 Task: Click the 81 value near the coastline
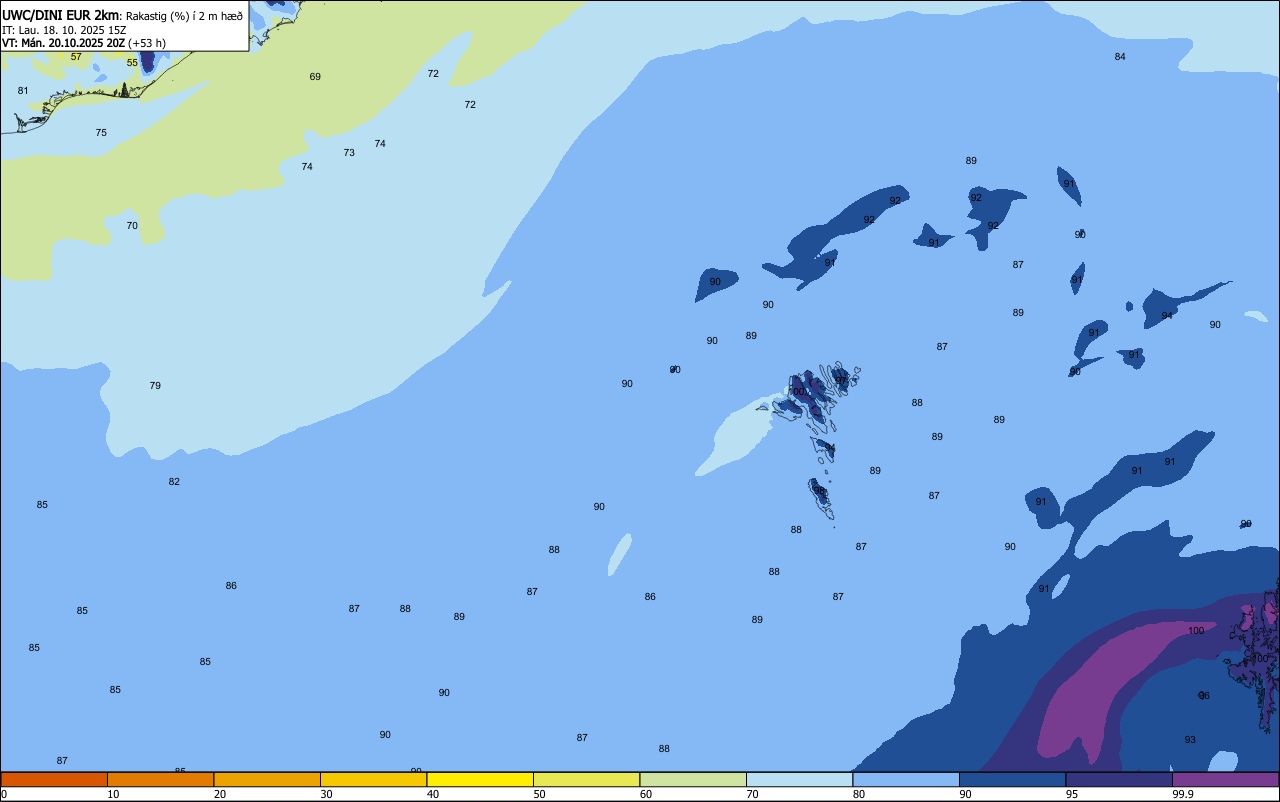click(x=23, y=91)
